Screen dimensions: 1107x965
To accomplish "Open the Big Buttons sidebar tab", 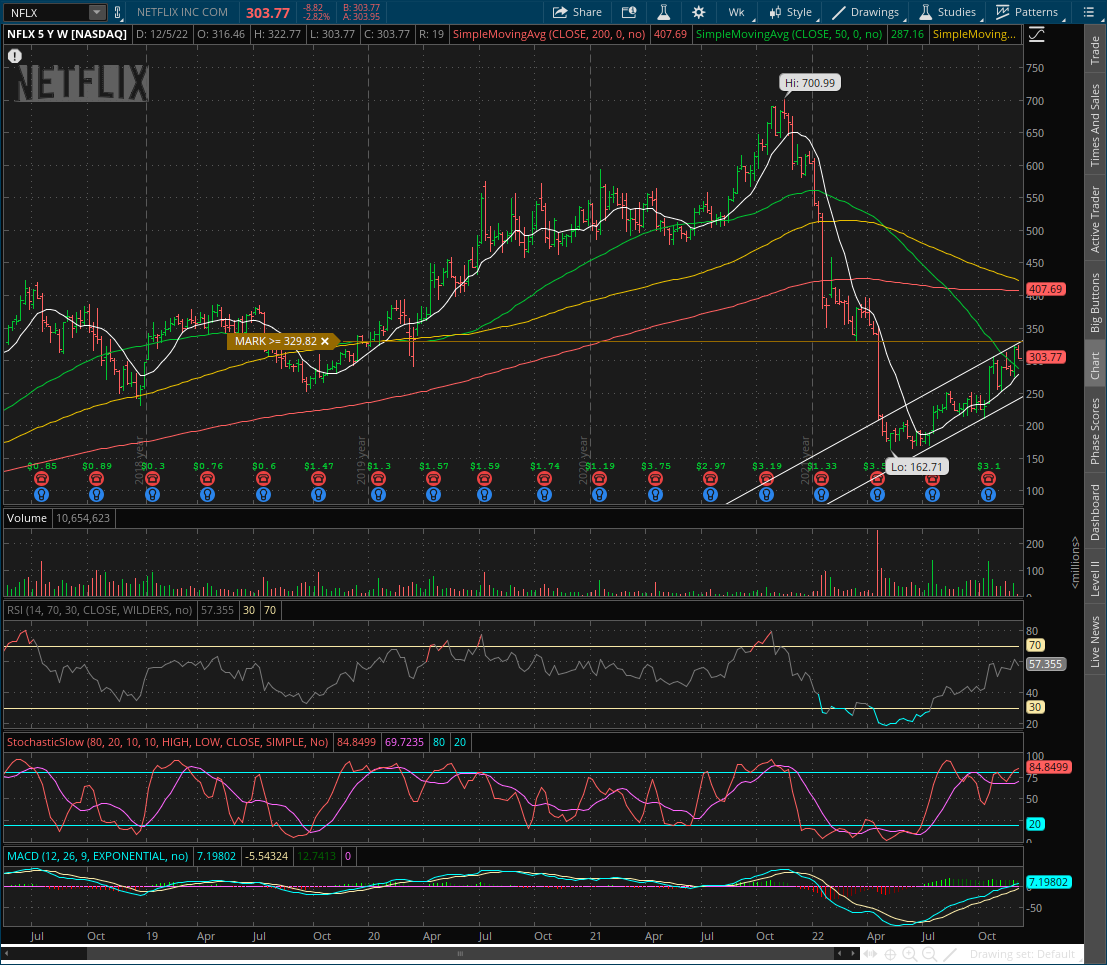I will click(1095, 302).
